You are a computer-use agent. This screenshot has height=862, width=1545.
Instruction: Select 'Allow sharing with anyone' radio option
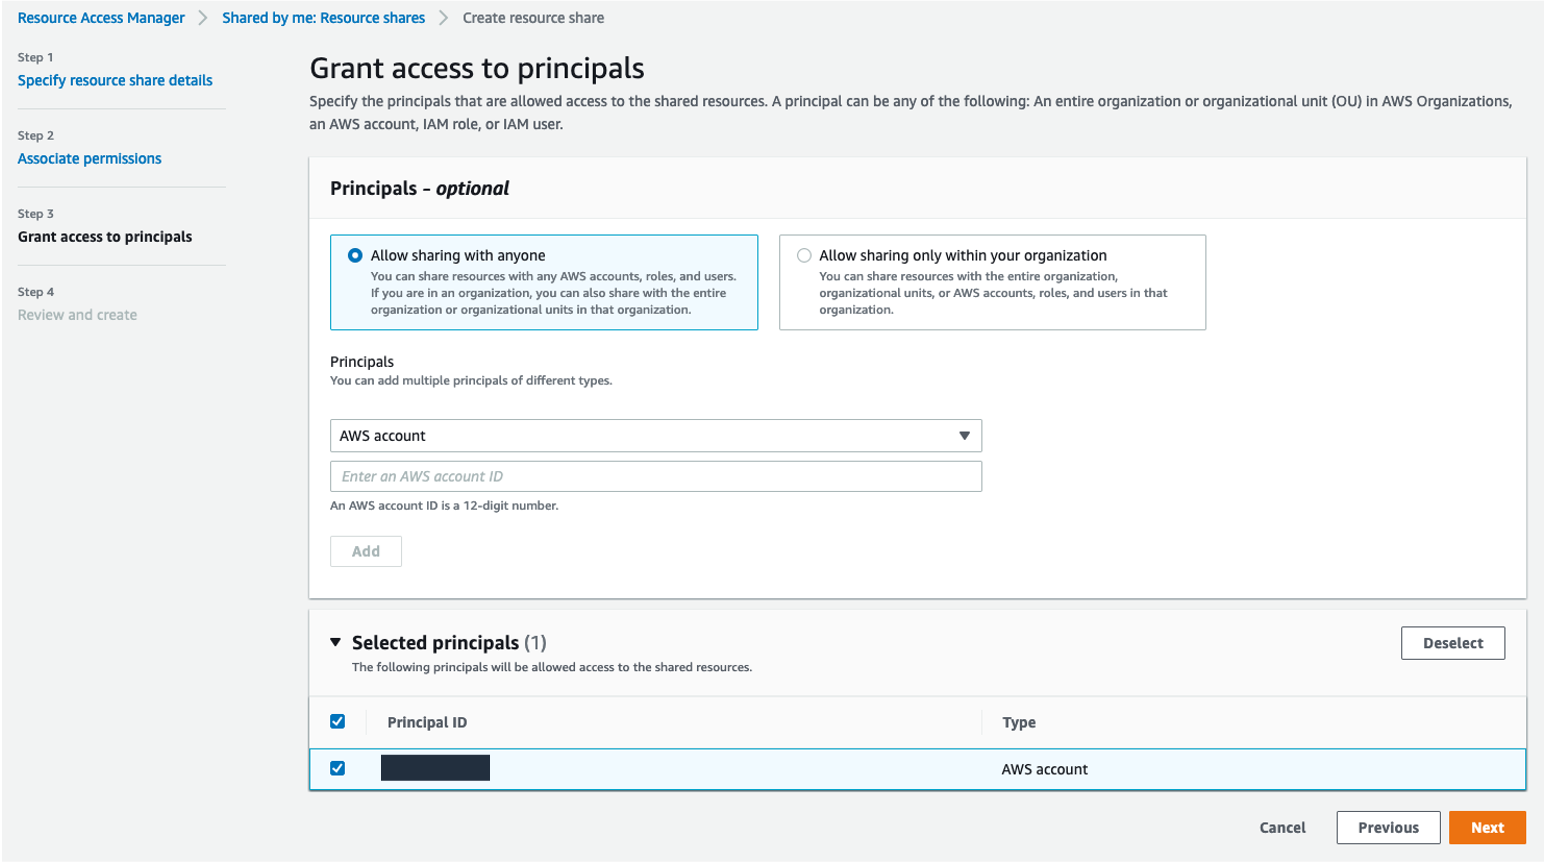355,256
